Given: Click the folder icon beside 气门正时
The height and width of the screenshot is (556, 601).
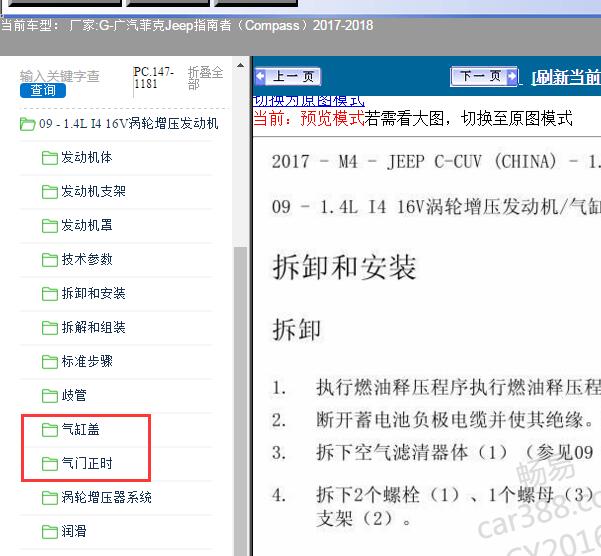Looking at the screenshot, I should coord(49,464).
